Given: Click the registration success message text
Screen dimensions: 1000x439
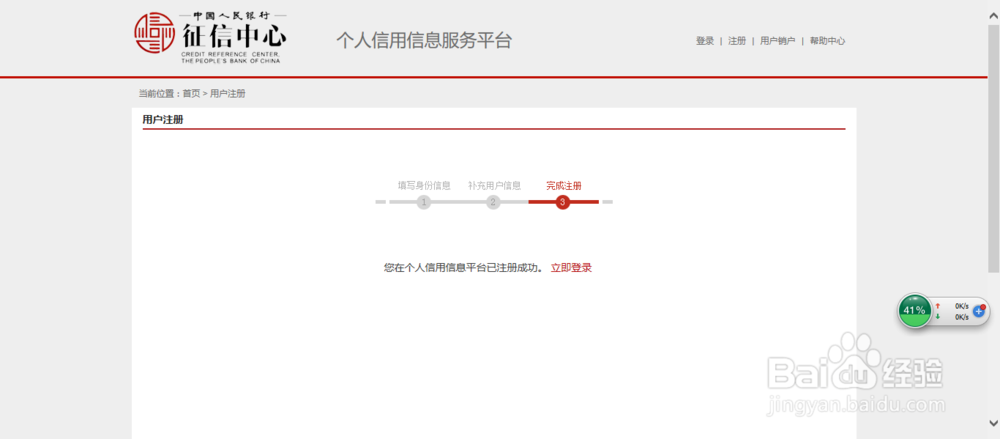Looking at the screenshot, I should point(464,268).
